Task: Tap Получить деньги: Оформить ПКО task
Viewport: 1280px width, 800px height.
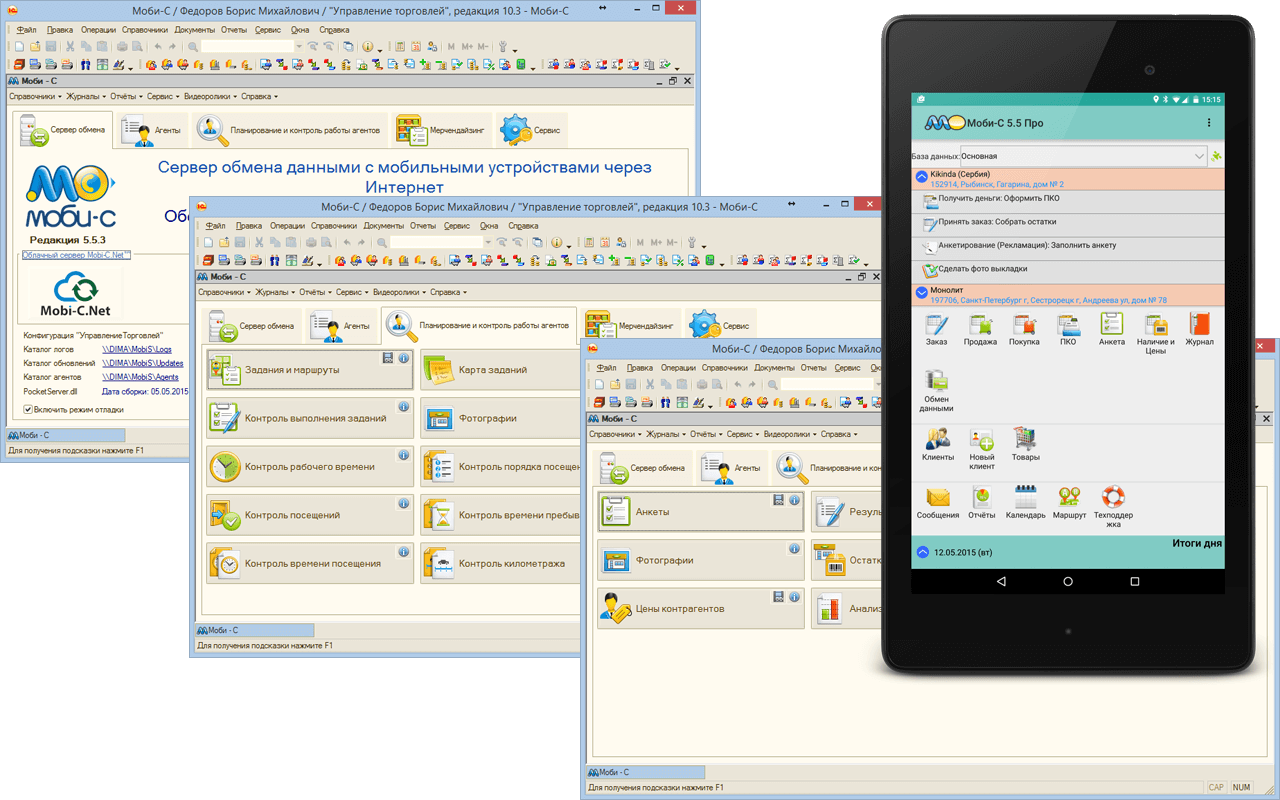Action: click(x=1067, y=200)
